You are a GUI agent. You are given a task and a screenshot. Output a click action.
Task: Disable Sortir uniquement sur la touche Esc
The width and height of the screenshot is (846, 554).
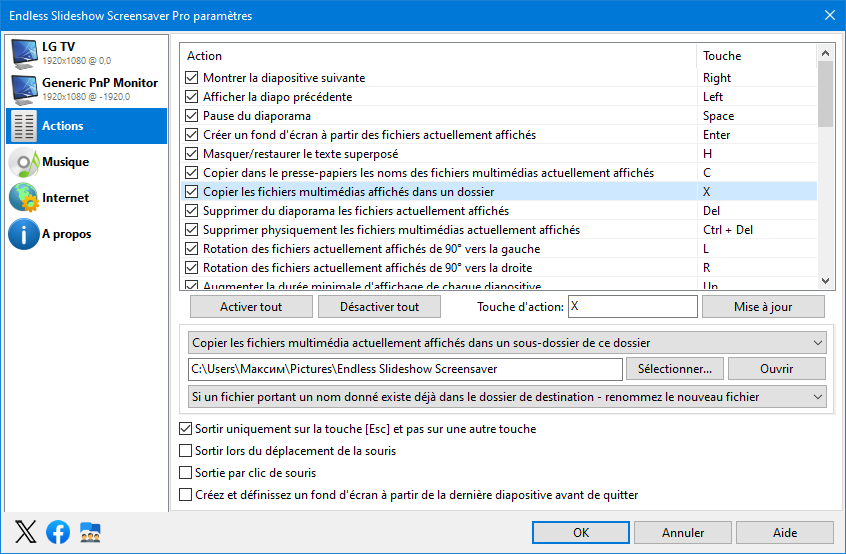[x=185, y=429]
